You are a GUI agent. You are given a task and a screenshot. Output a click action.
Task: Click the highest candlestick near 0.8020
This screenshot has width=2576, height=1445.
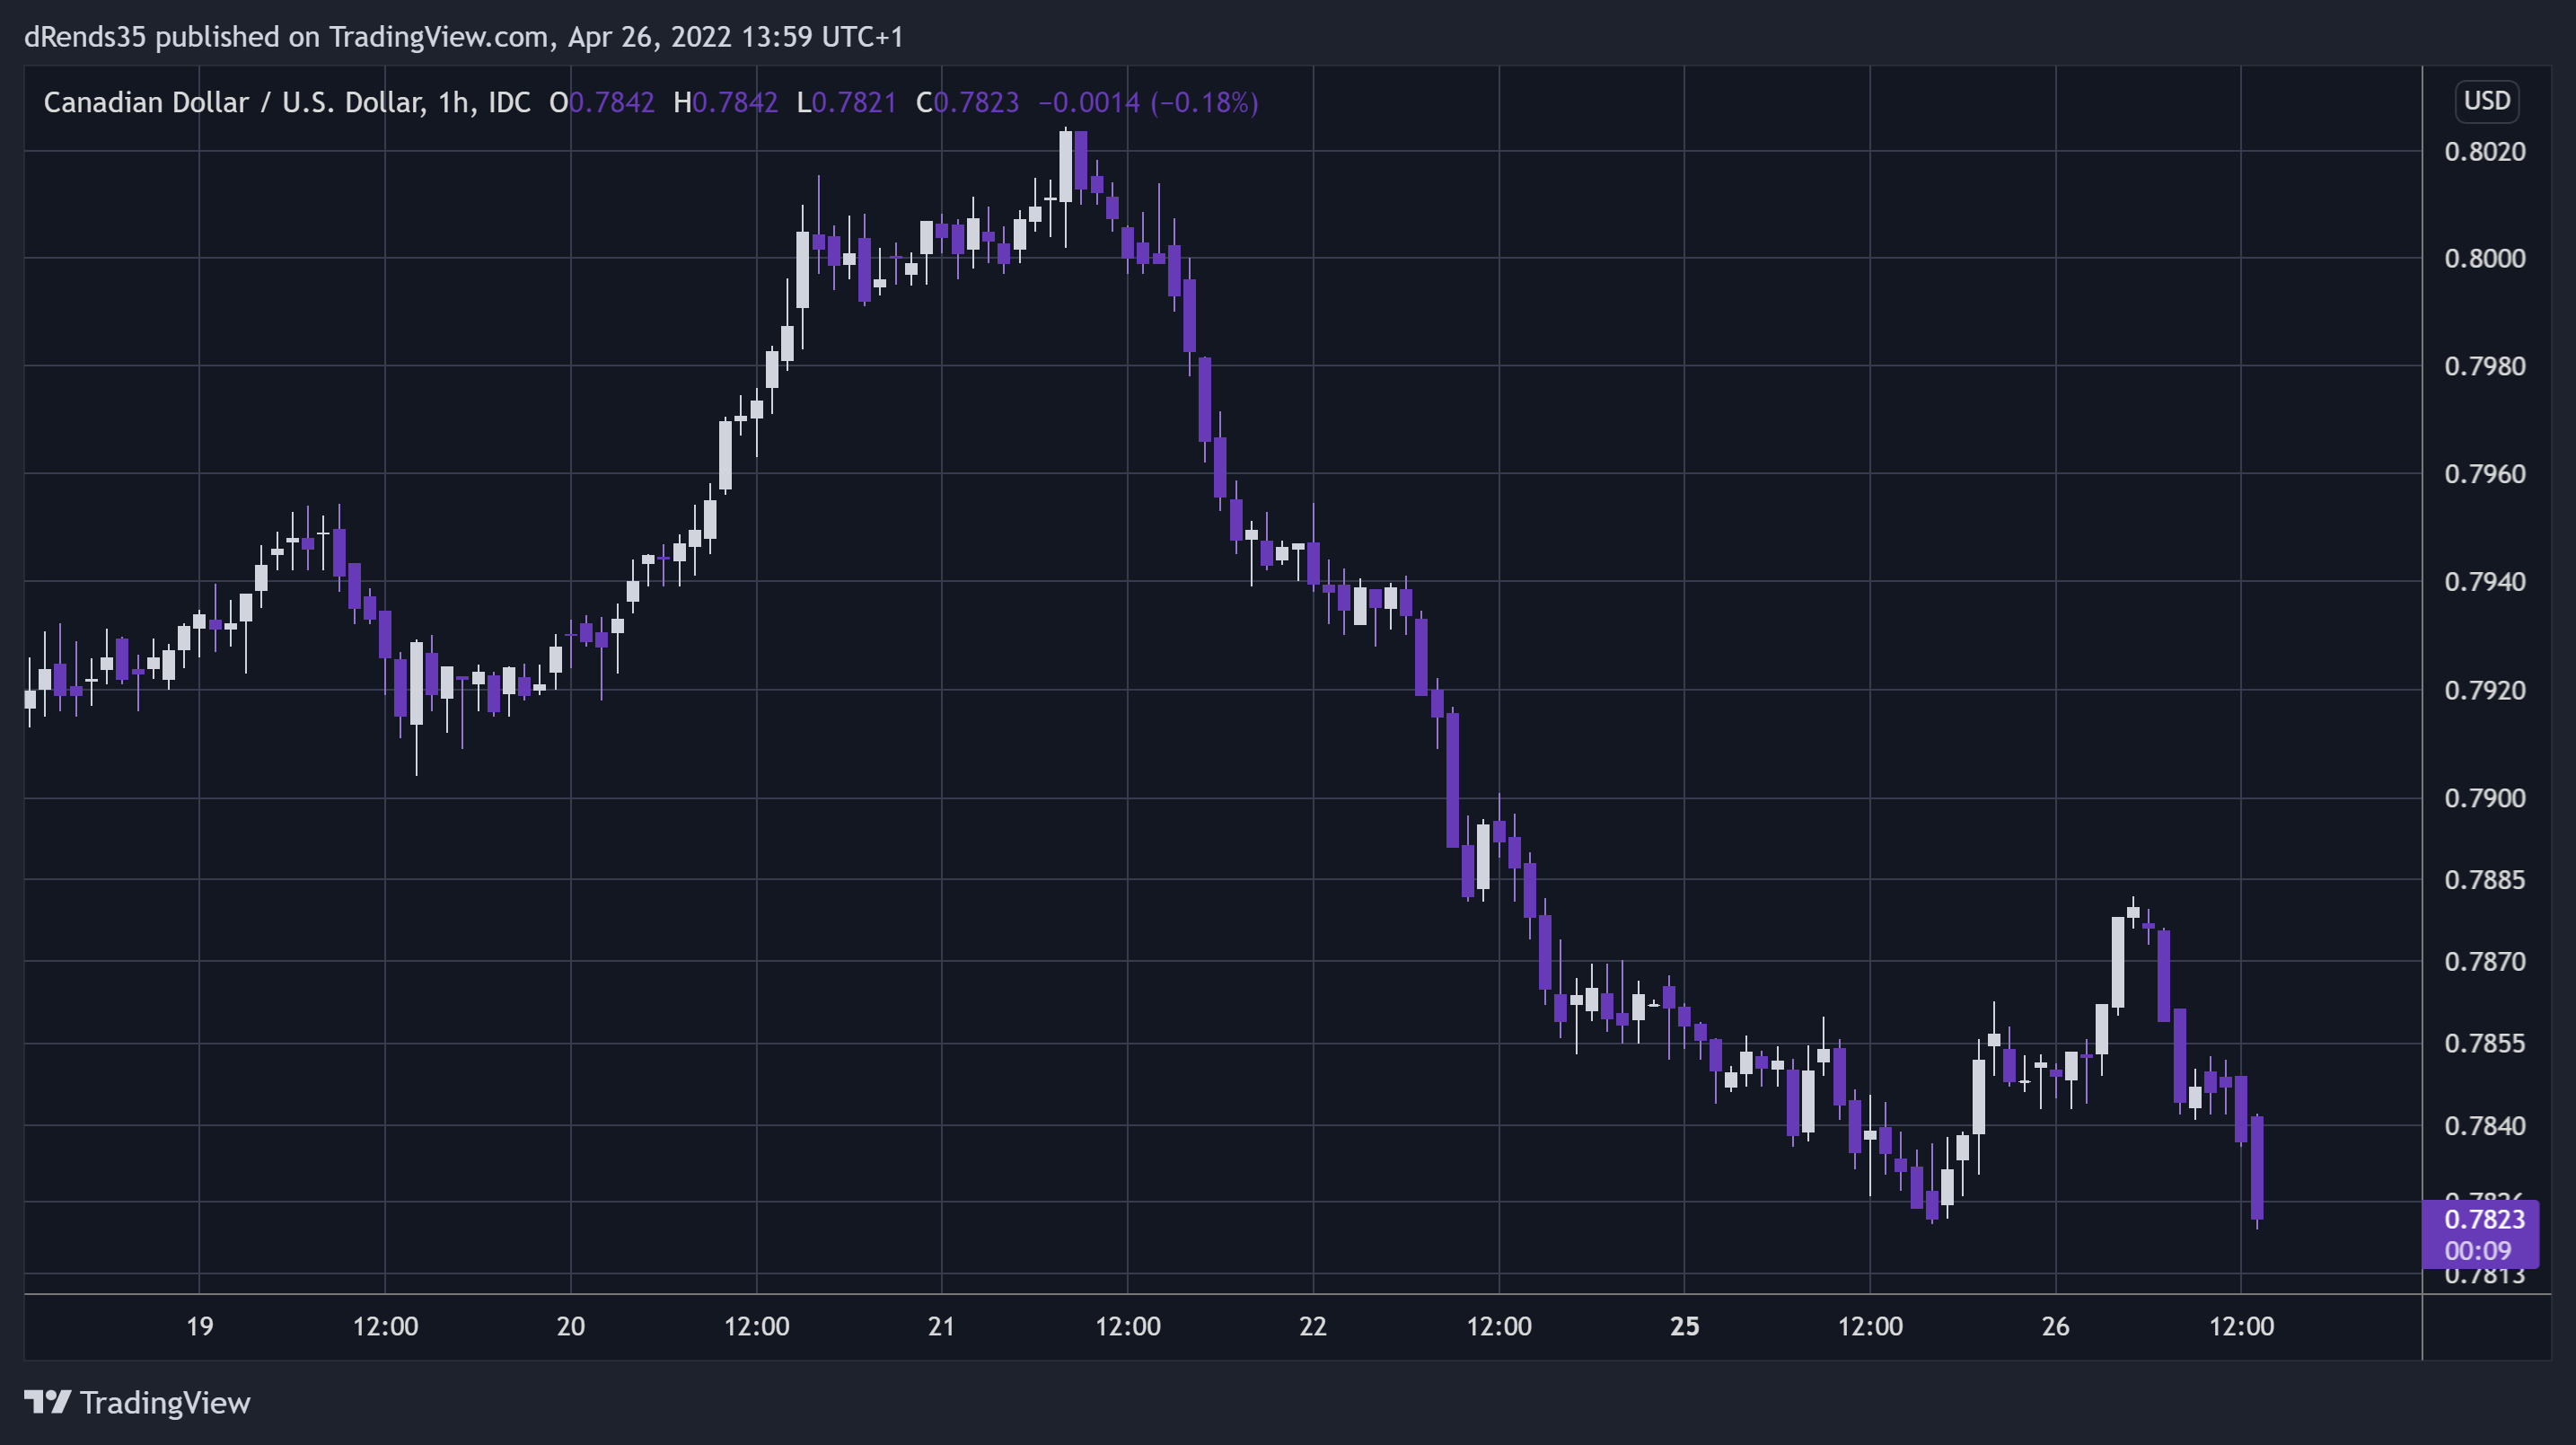tap(1066, 188)
